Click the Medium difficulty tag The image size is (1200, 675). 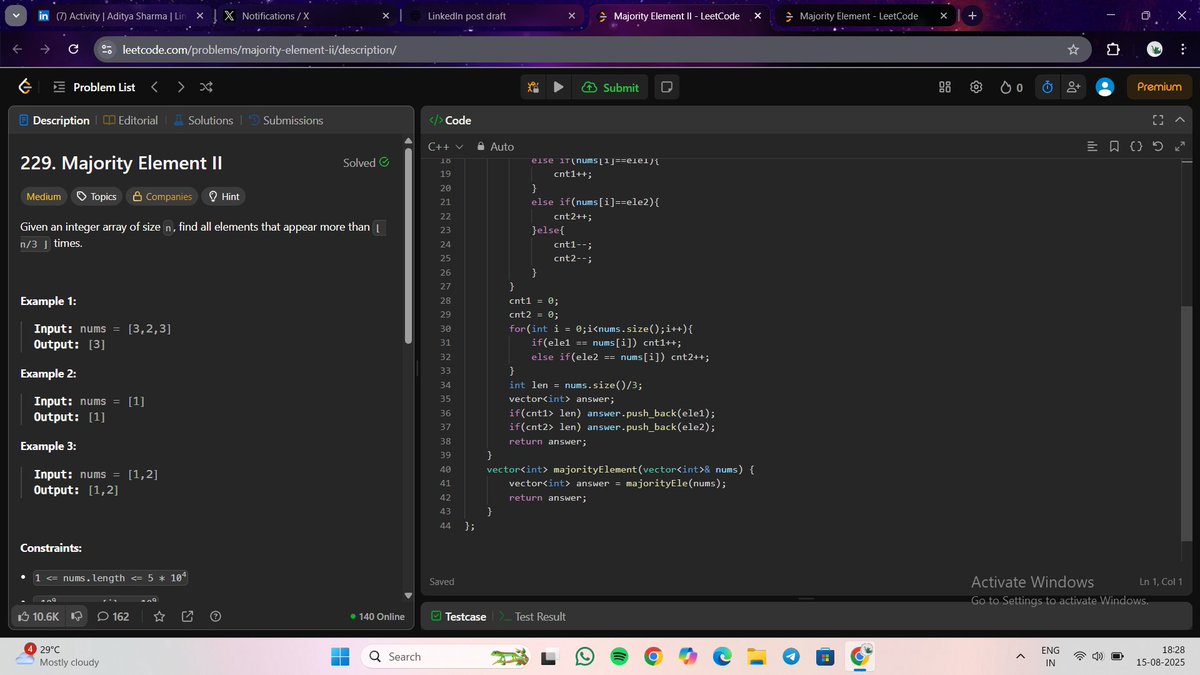[43, 196]
